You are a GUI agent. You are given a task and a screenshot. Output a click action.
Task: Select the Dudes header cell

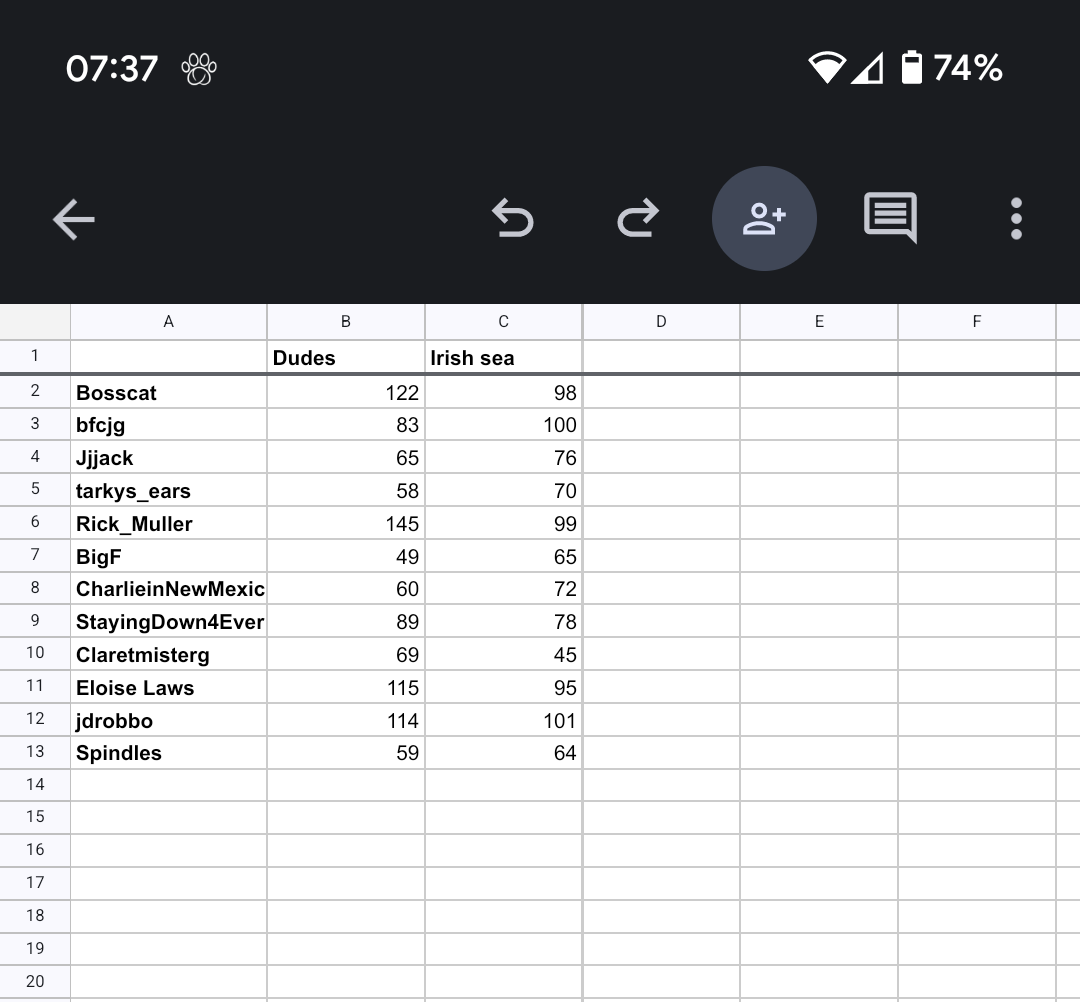point(345,357)
